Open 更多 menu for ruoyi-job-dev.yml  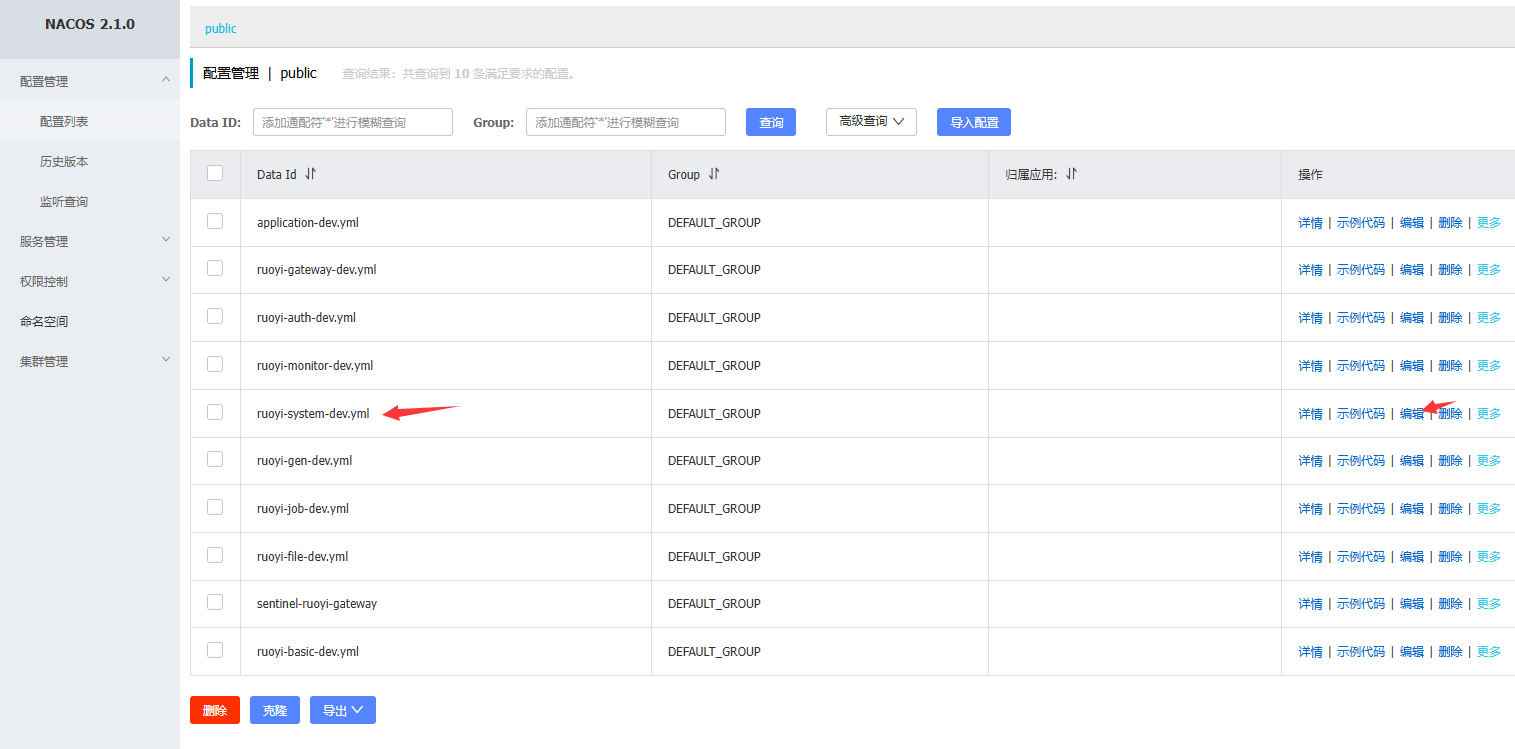1489,509
